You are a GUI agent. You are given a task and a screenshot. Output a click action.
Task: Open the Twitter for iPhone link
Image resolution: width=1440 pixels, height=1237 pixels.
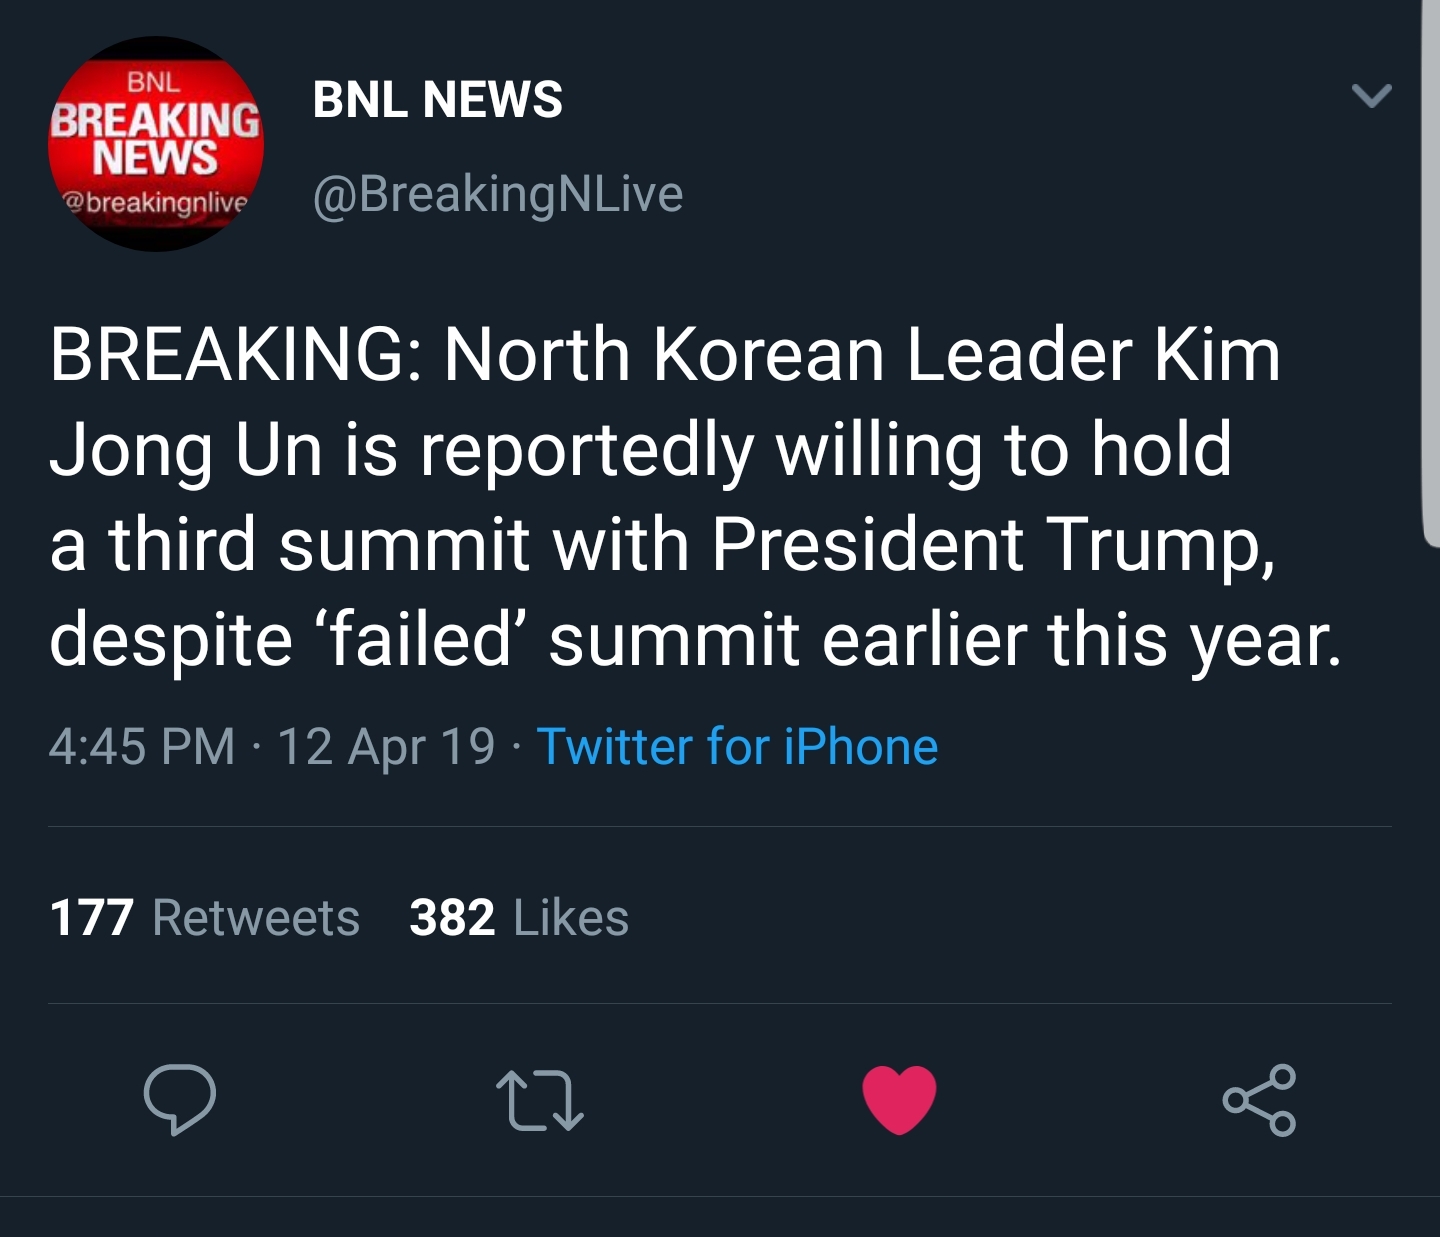(737, 746)
